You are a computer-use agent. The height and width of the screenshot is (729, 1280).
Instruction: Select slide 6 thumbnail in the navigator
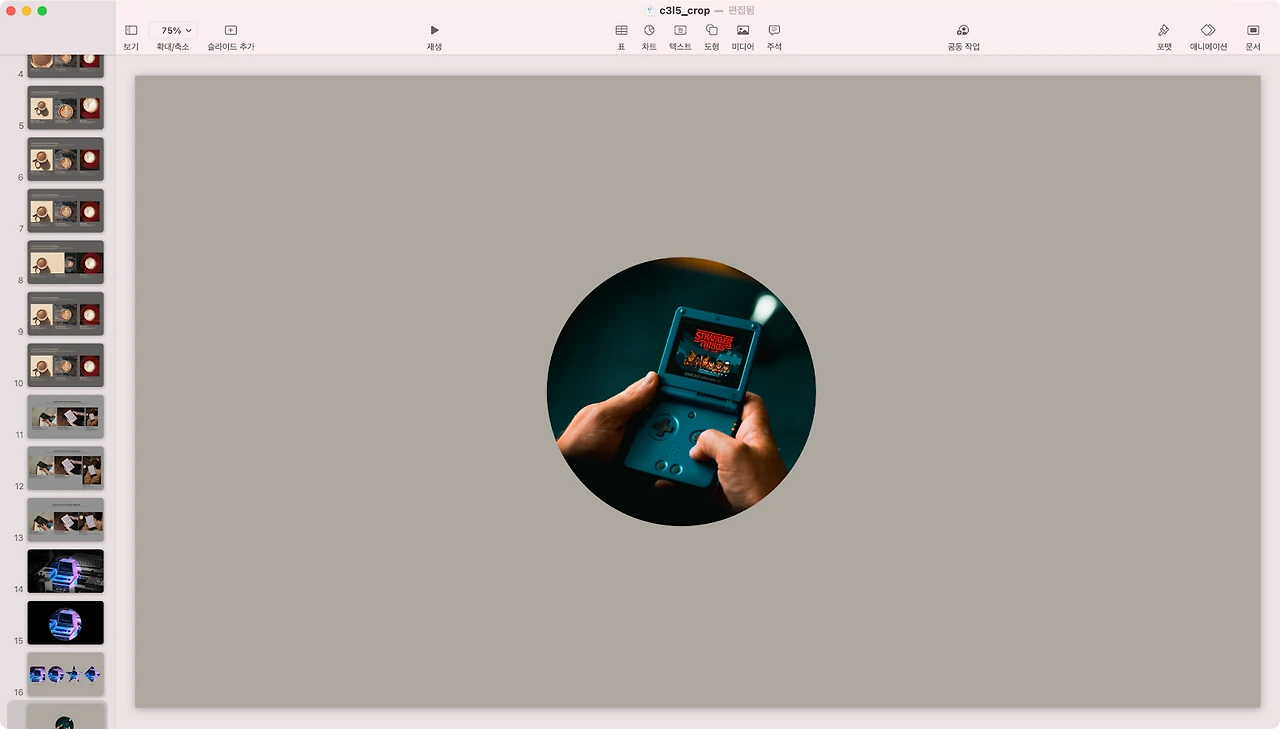coord(65,159)
